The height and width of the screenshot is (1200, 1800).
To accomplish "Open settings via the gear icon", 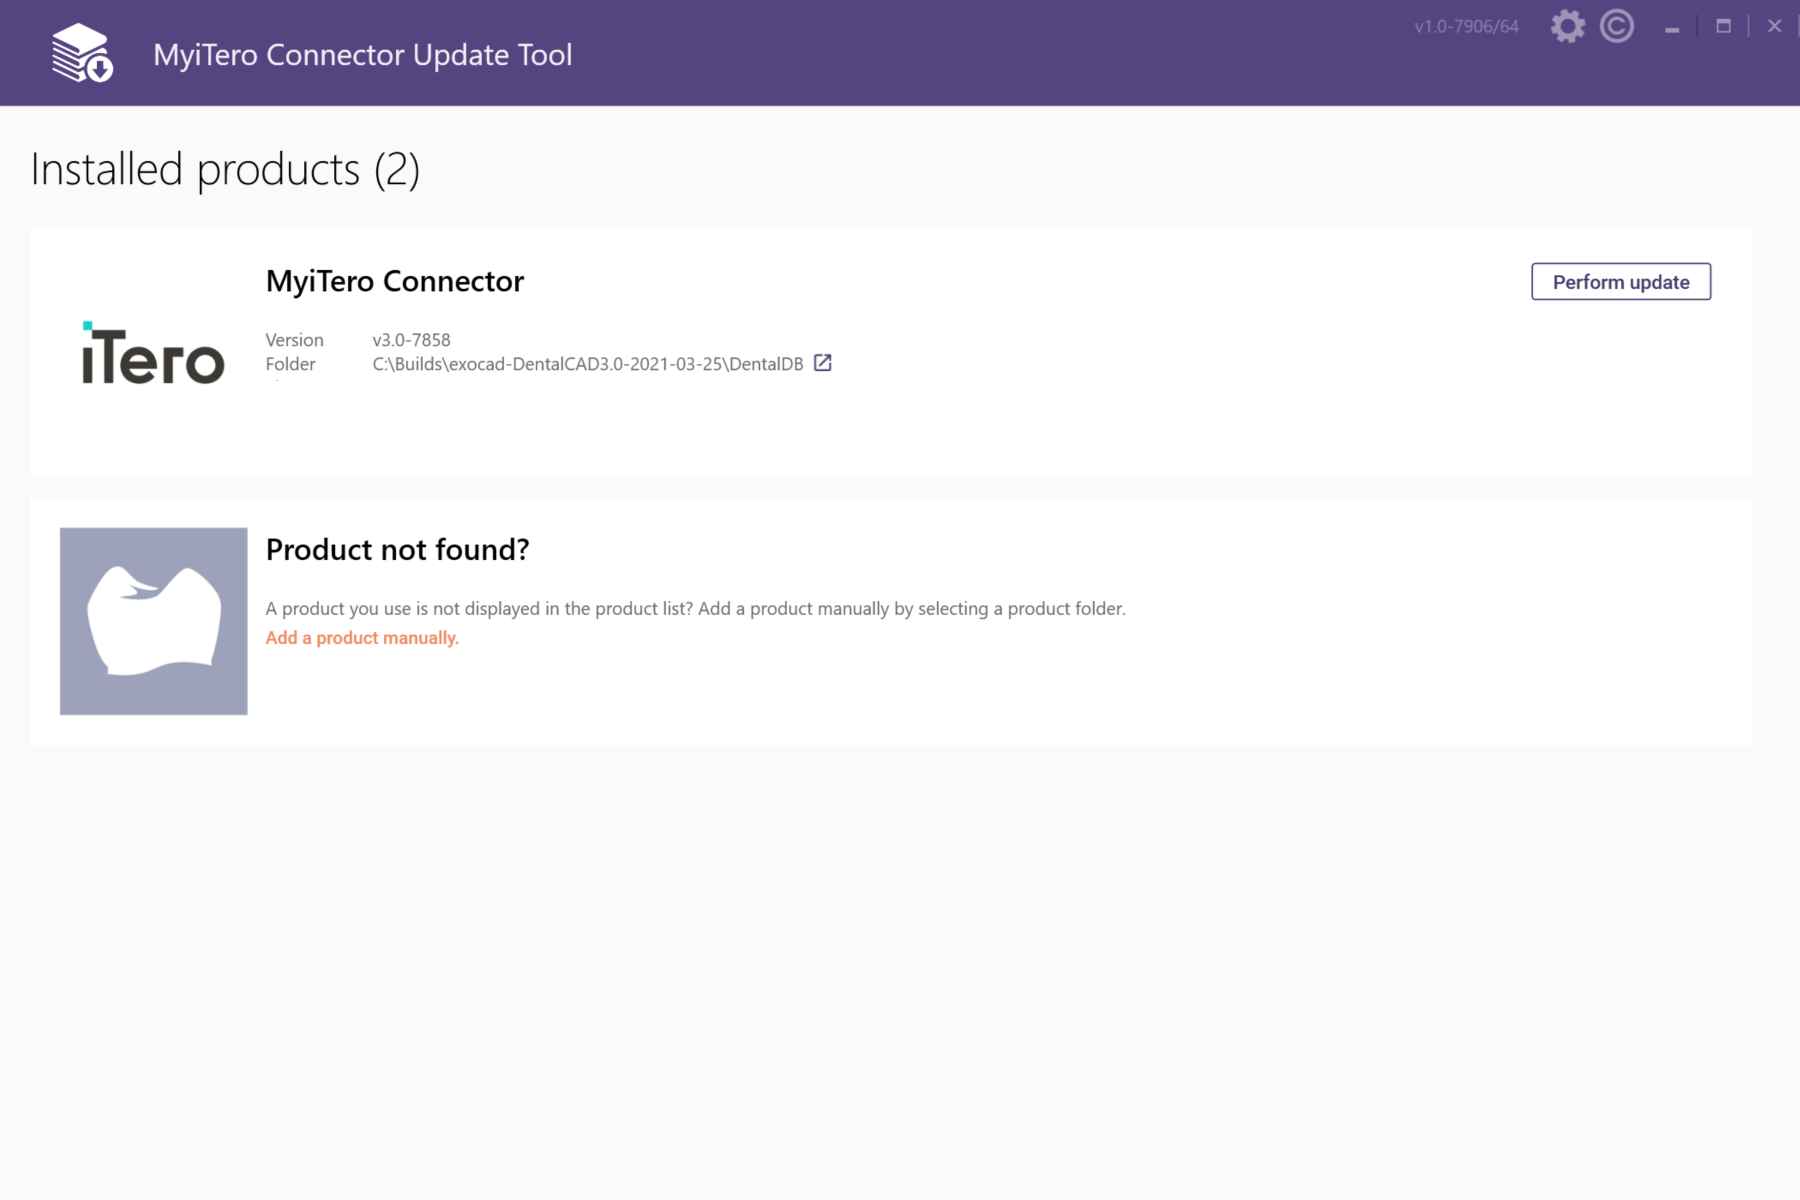I will coord(1567,26).
